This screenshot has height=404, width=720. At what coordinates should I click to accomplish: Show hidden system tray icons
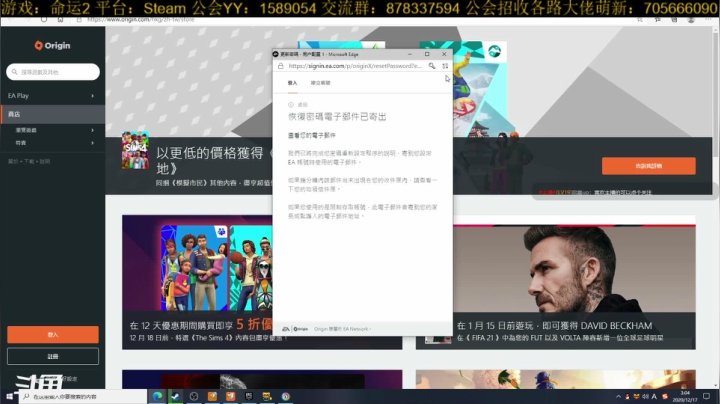click(x=619, y=396)
